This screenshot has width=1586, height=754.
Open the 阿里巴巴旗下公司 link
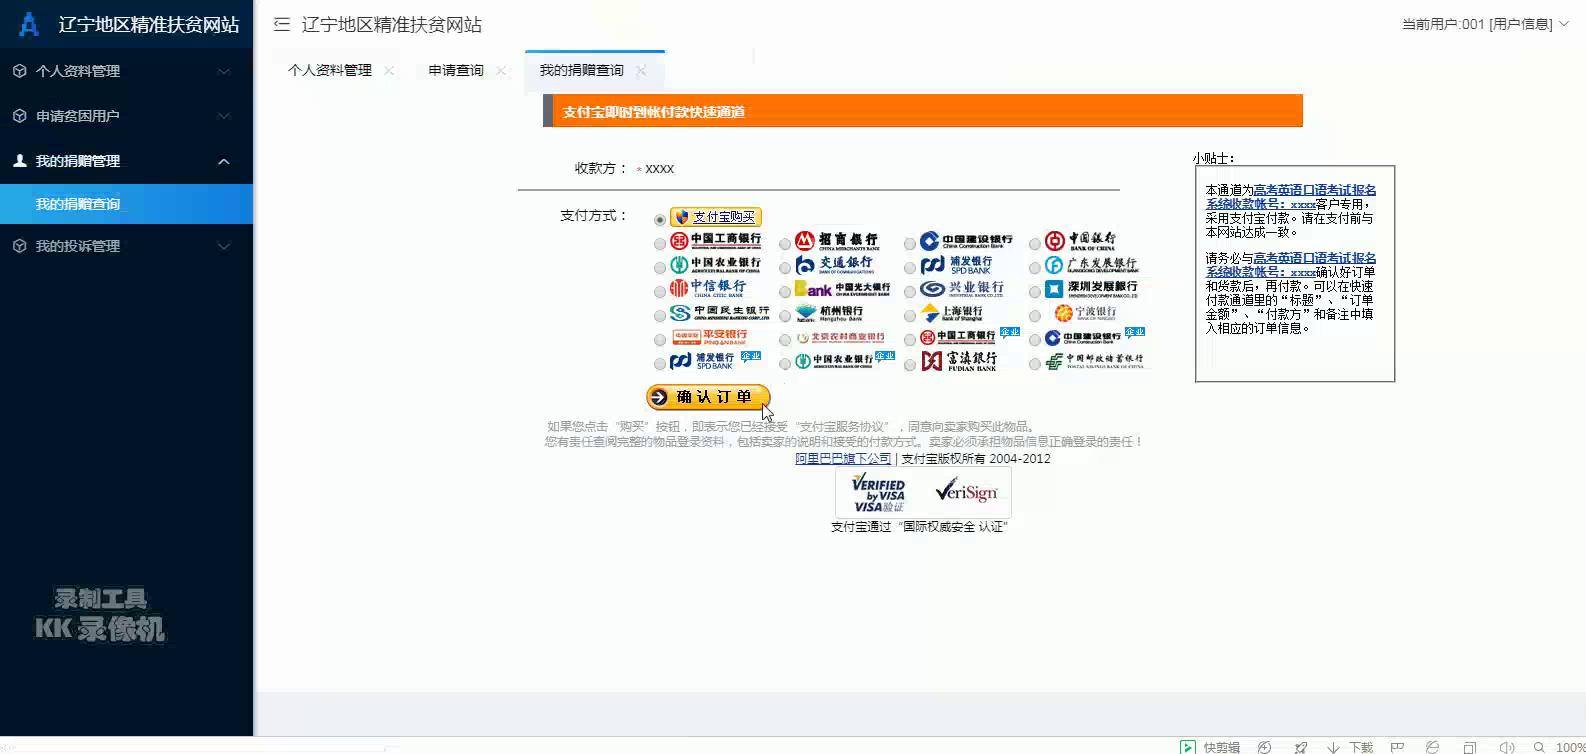point(843,459)
